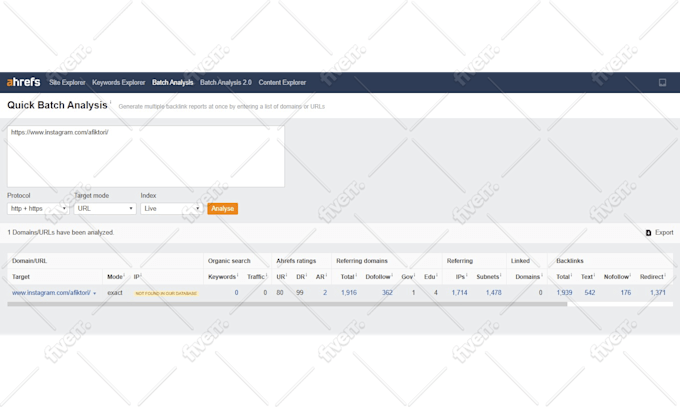Select the Batch Analysis tab

173,82
